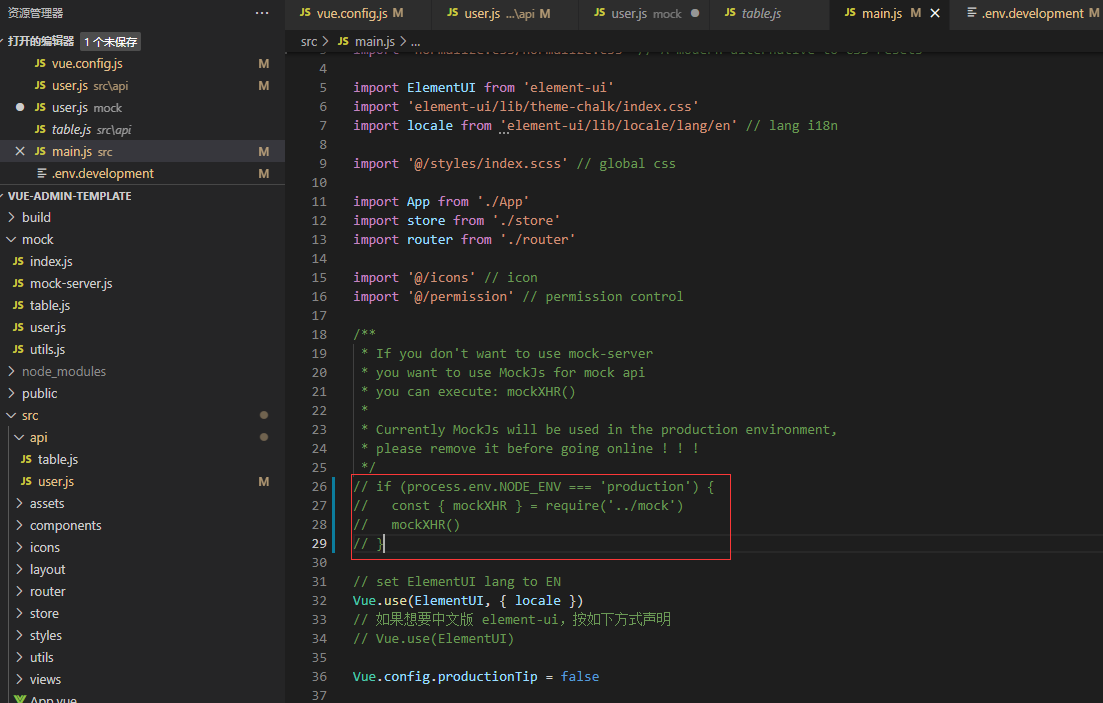Click JS icon of utils.js in mock
Image resolution: width=1103 pixels, height=703 pixels.
[x=18, y=349]
